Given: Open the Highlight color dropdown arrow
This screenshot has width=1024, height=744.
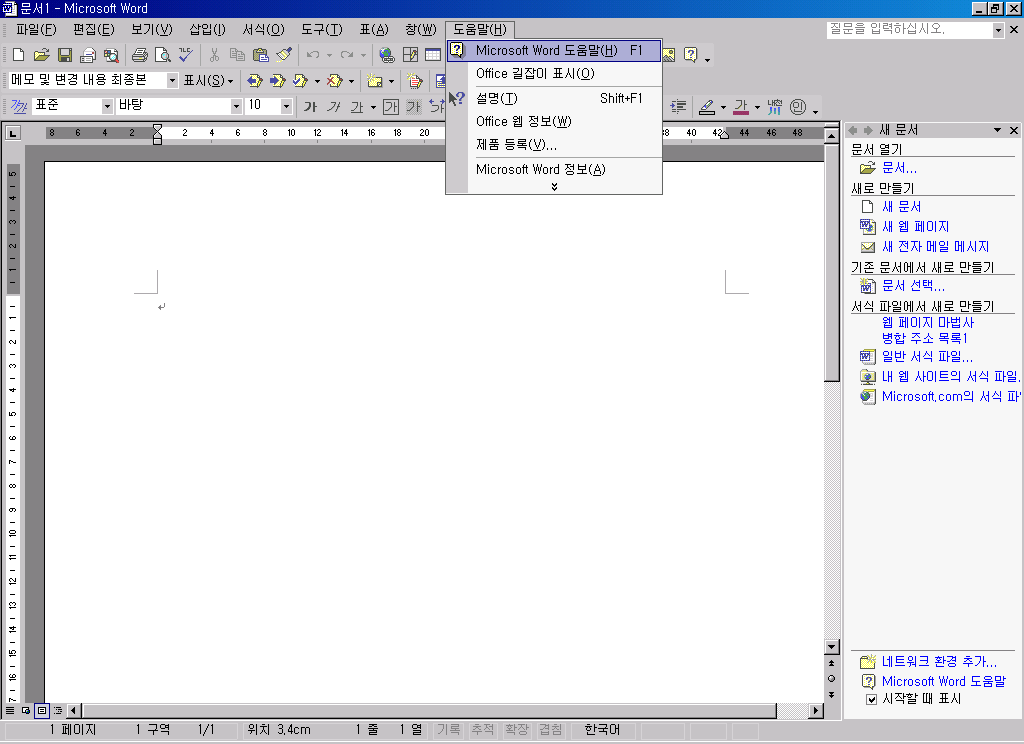Looking at the screenshot, I should [x=723, y=107].
